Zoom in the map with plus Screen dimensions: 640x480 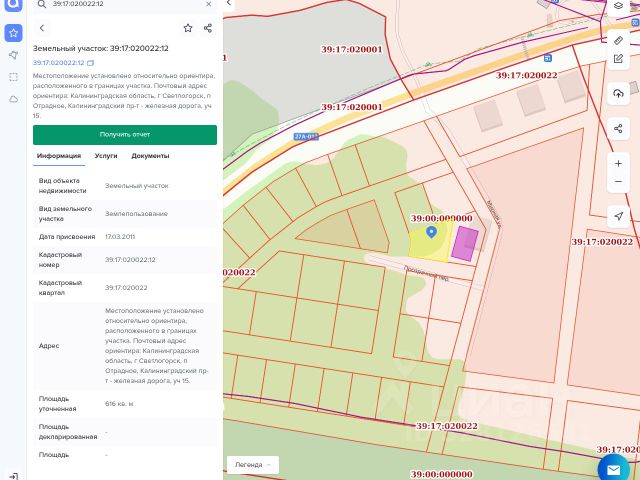pos(618,163)
